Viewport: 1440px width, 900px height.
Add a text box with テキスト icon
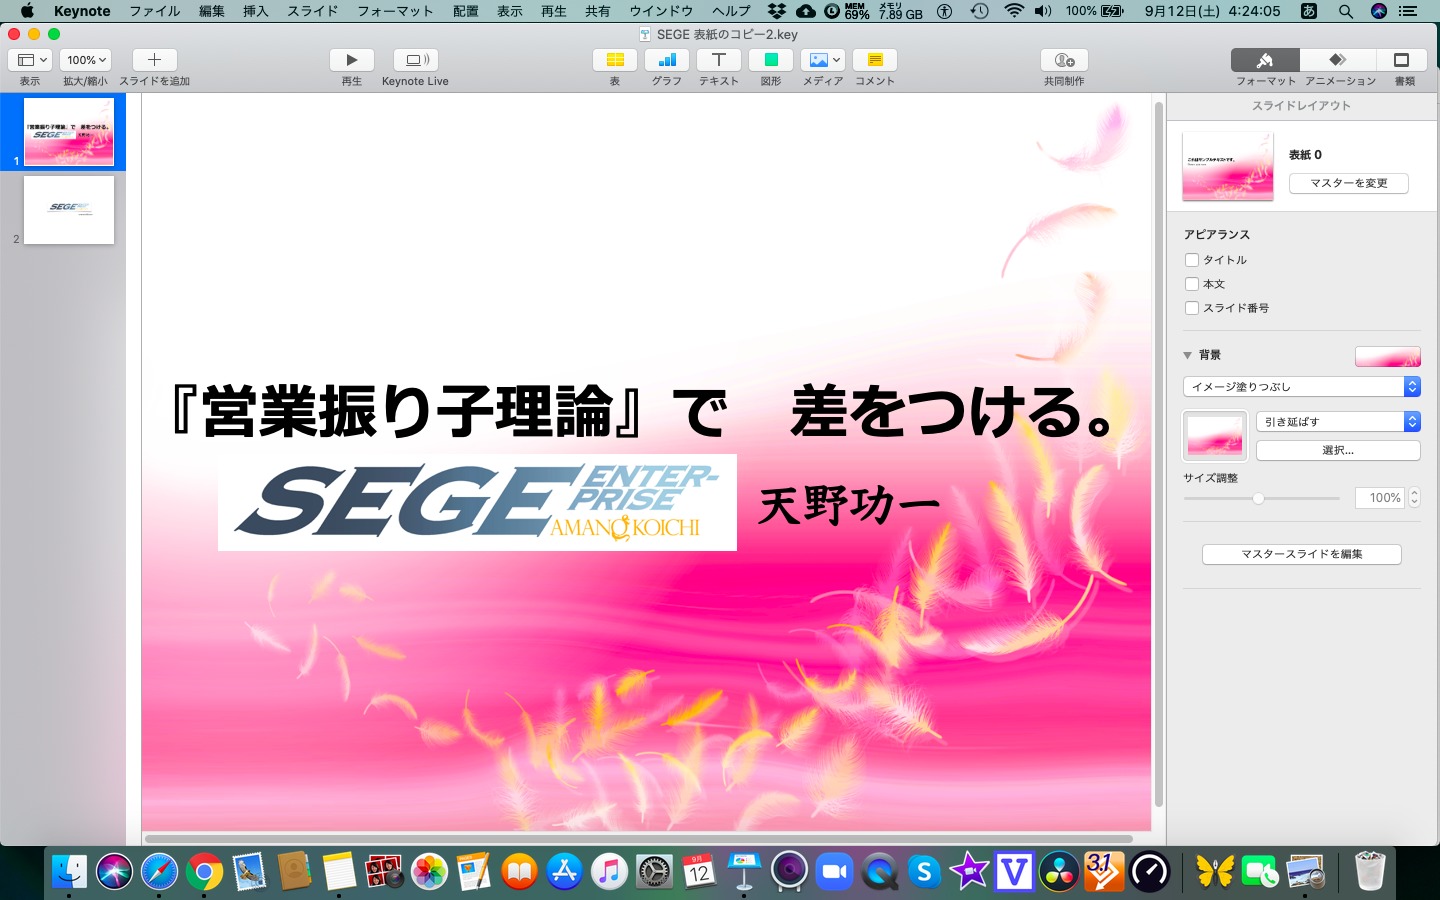pyautogui.click(x=719, y=60)
